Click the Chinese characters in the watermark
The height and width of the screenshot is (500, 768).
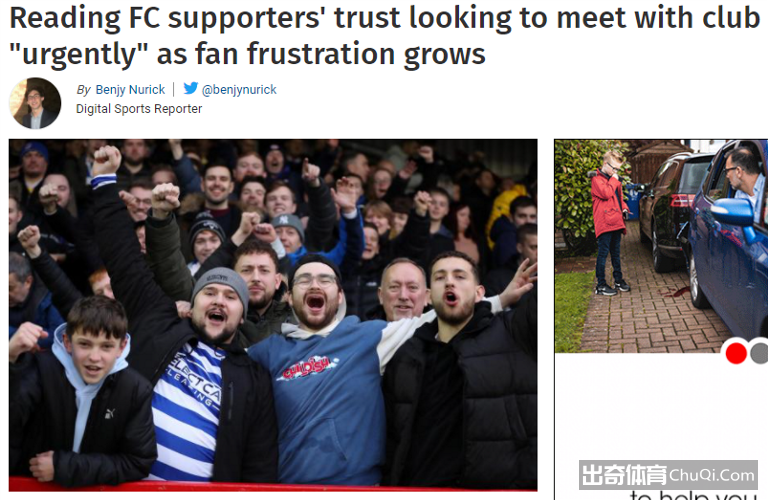click(624, 475)
